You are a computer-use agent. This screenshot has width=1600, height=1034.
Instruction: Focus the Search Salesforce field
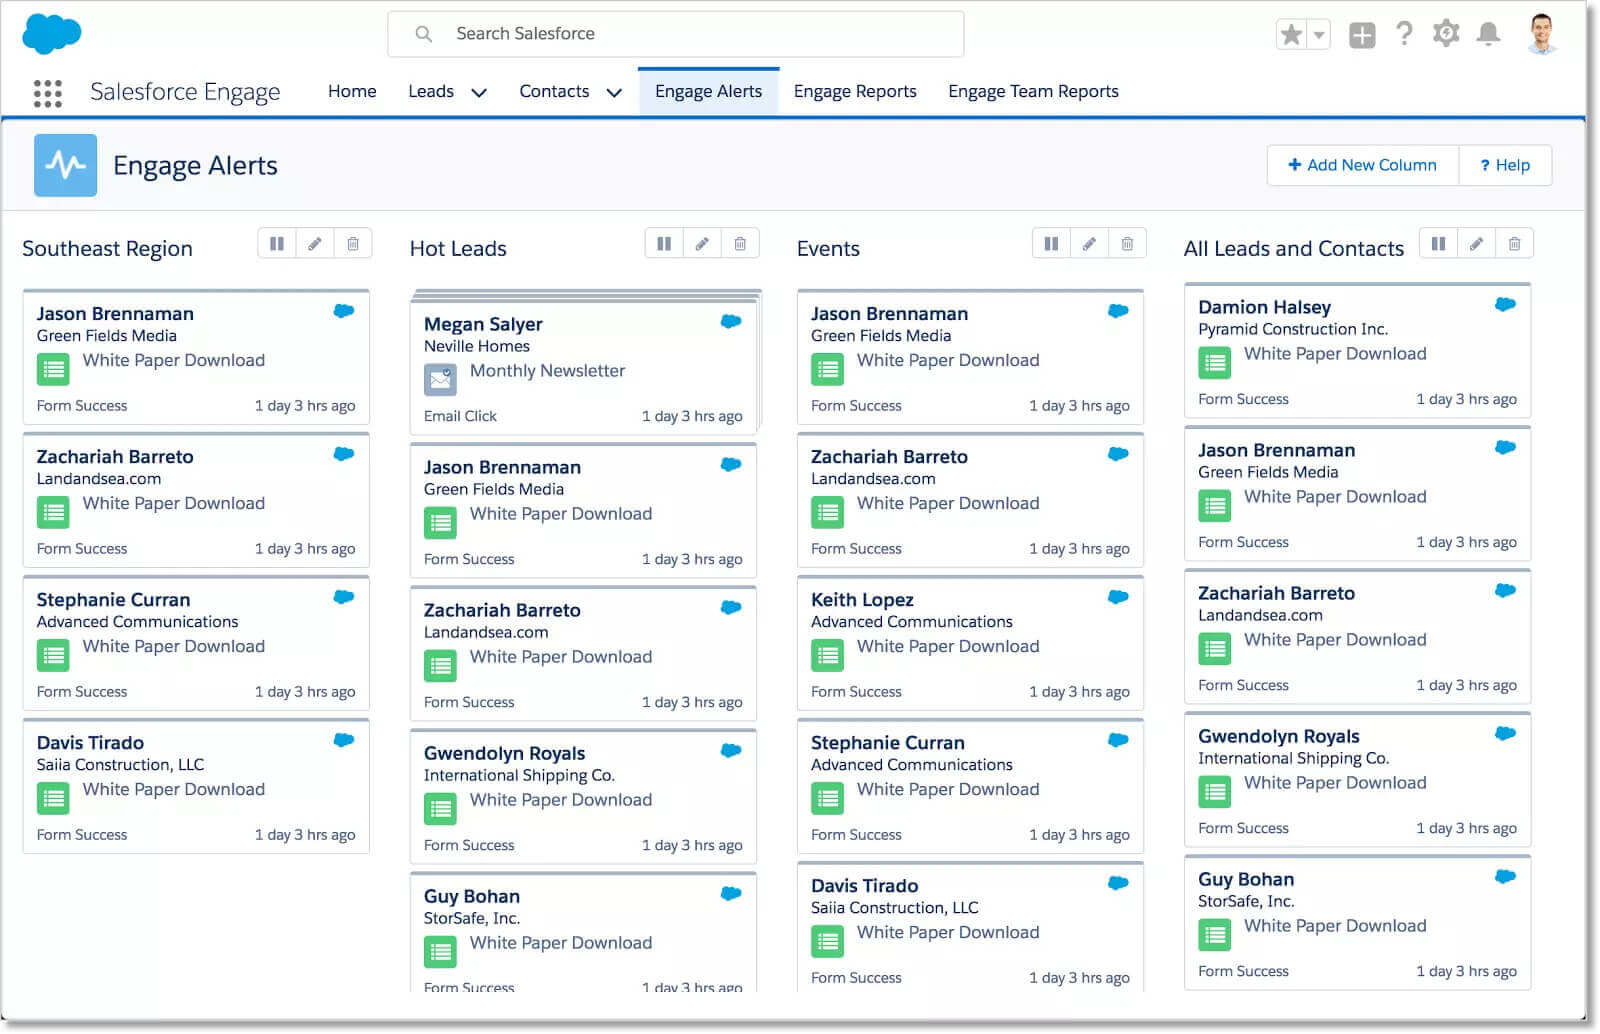675,34
